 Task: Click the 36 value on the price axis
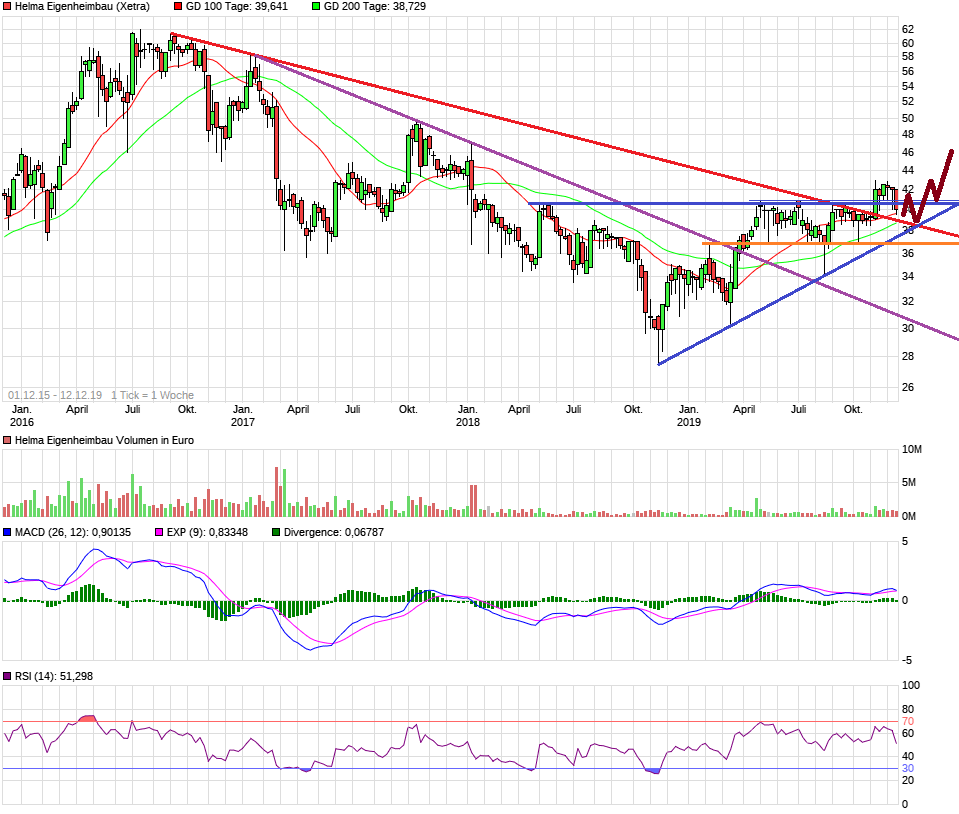(x=908, y=253)
